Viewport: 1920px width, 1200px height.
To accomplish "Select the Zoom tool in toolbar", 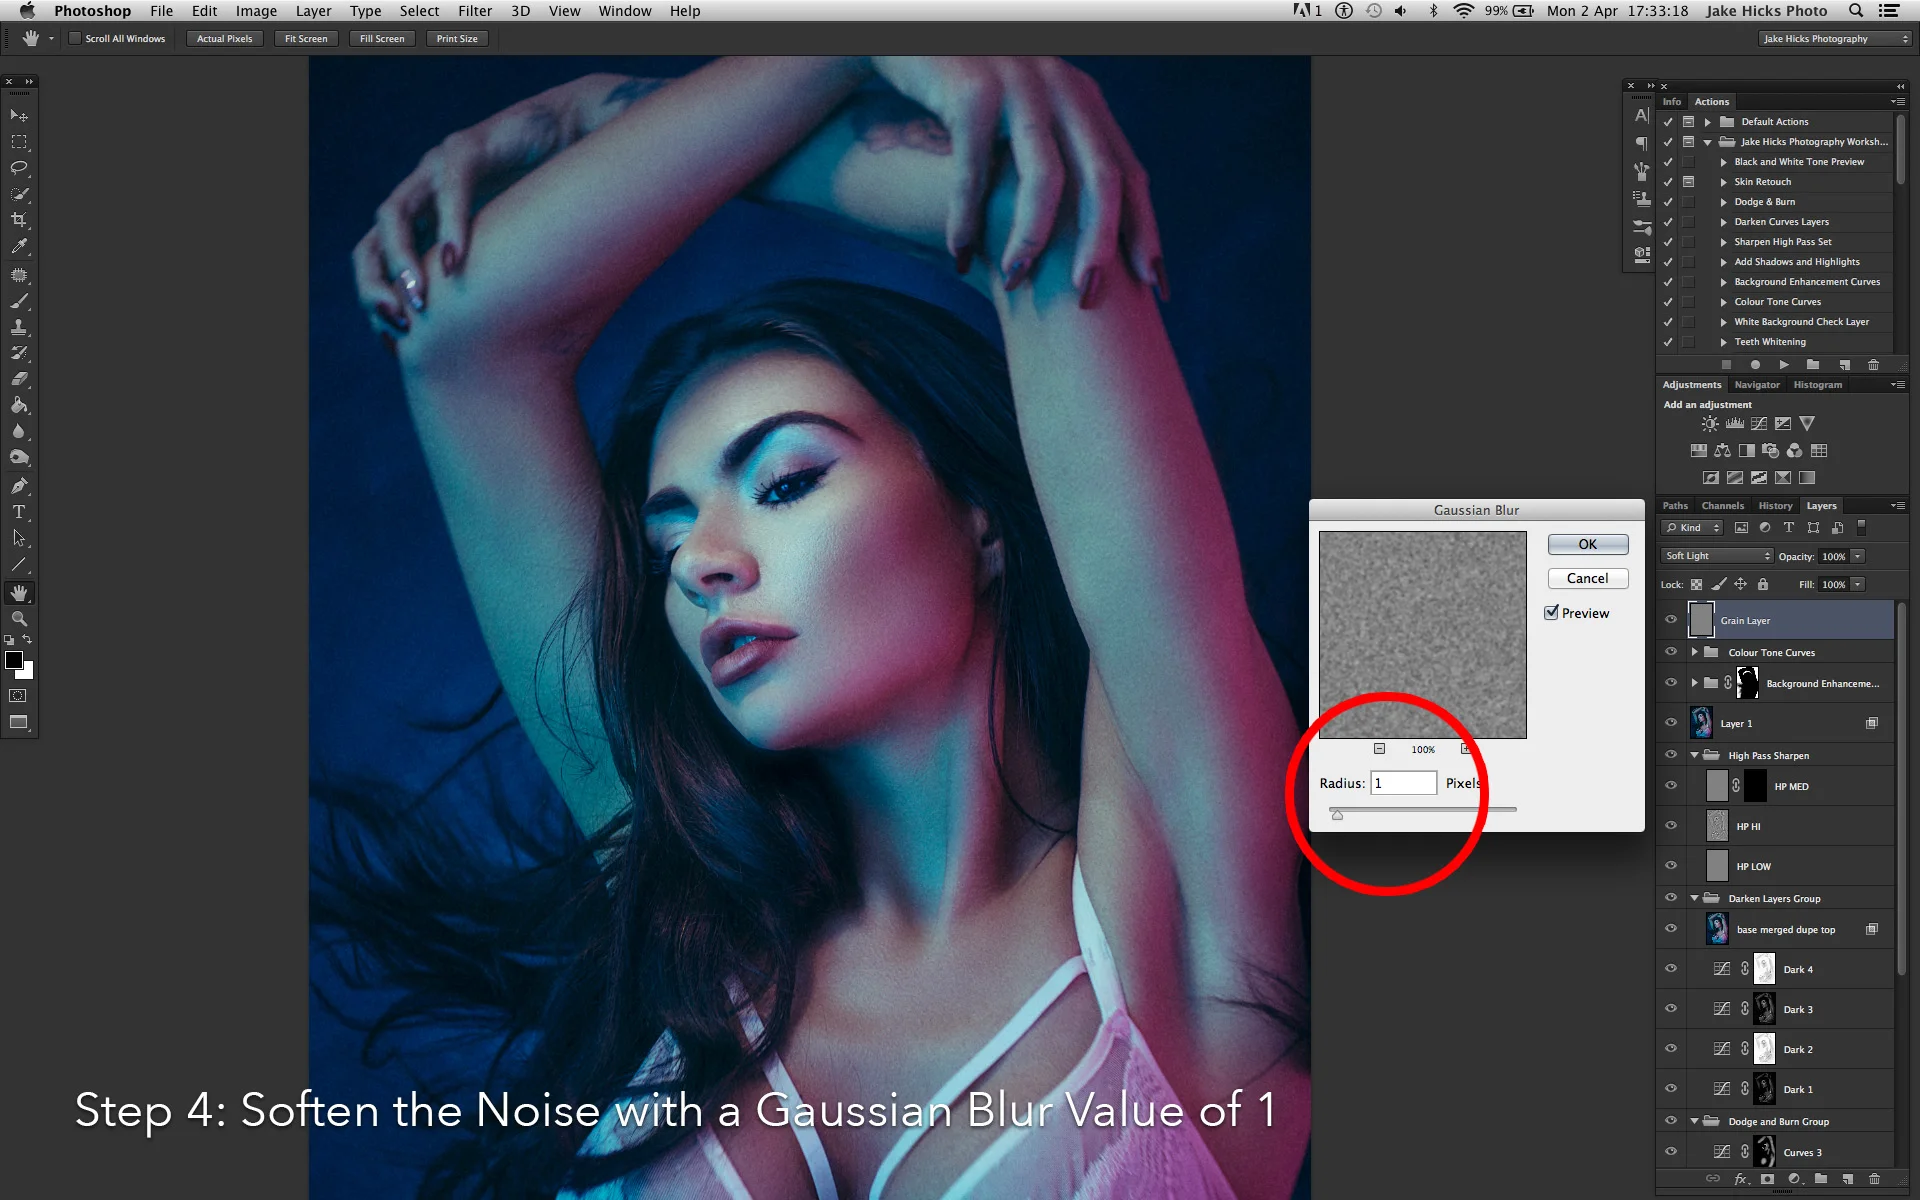I will click(18, 619).
